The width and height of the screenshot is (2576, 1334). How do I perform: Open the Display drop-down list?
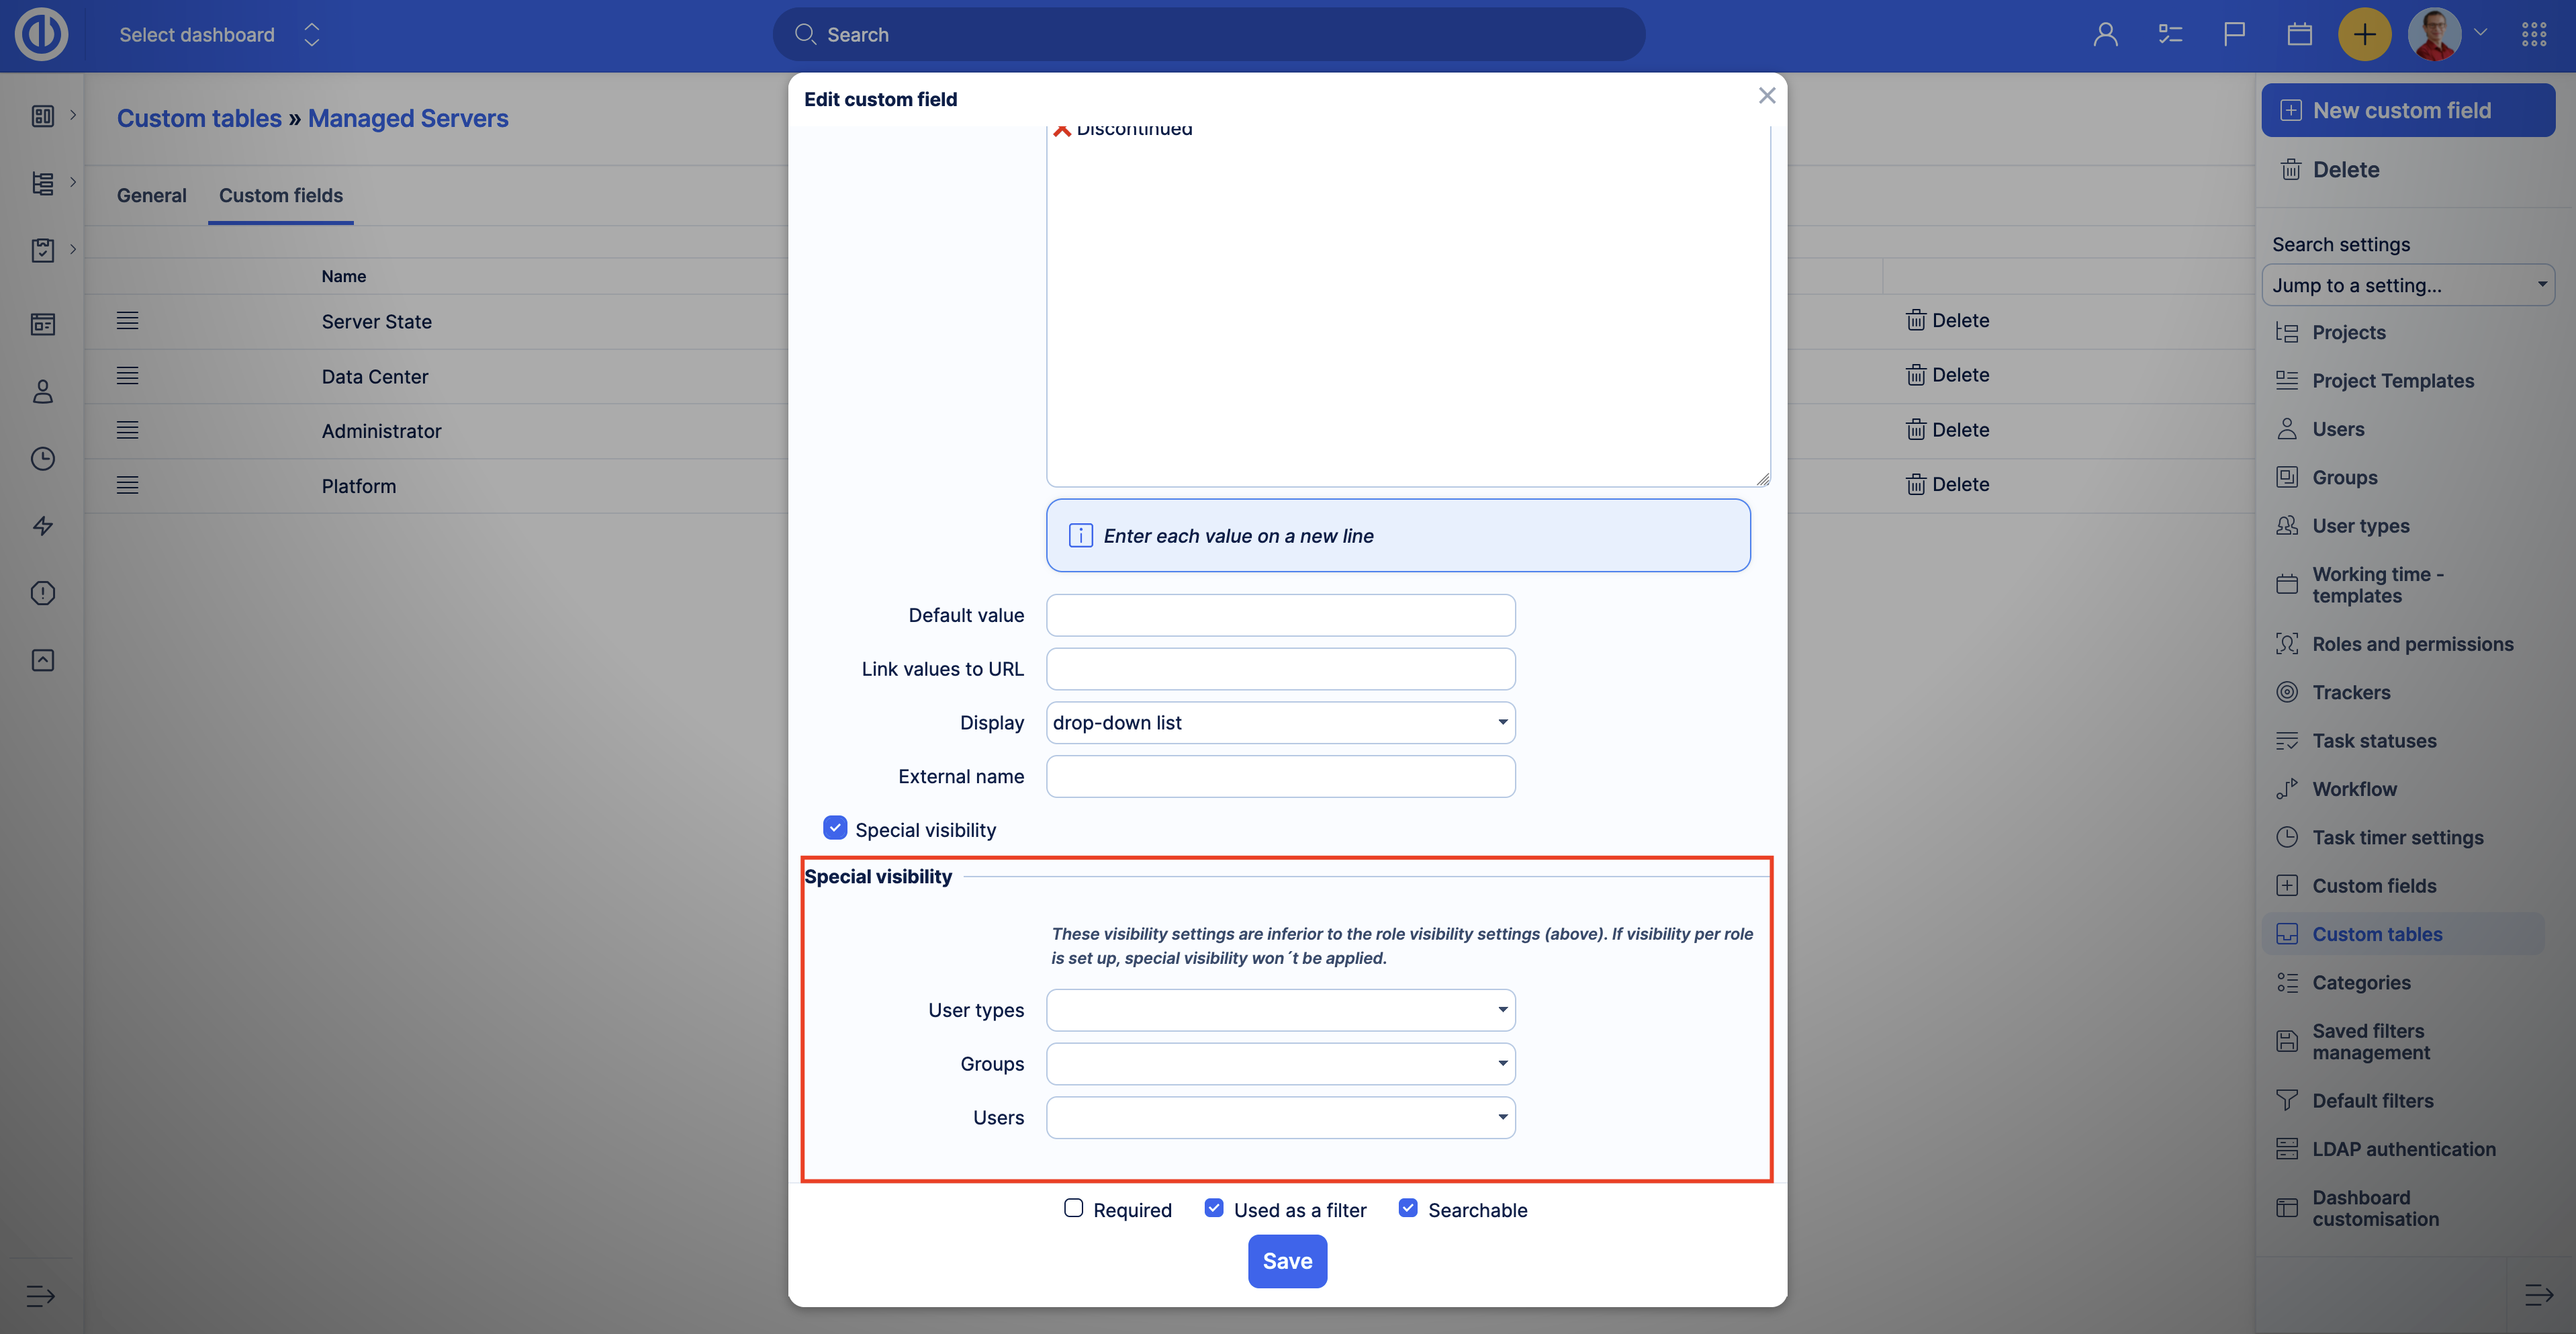tap(1280, 722)
